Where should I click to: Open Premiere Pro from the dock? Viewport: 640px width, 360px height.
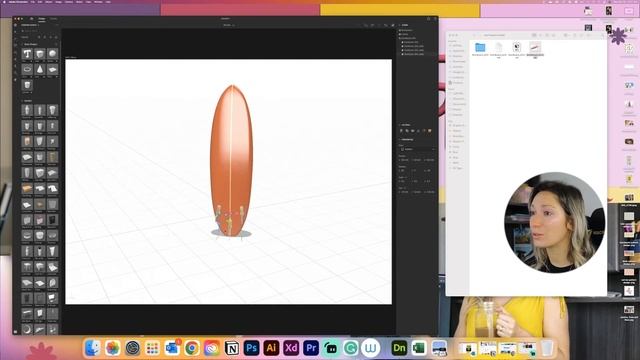[311, 348]
